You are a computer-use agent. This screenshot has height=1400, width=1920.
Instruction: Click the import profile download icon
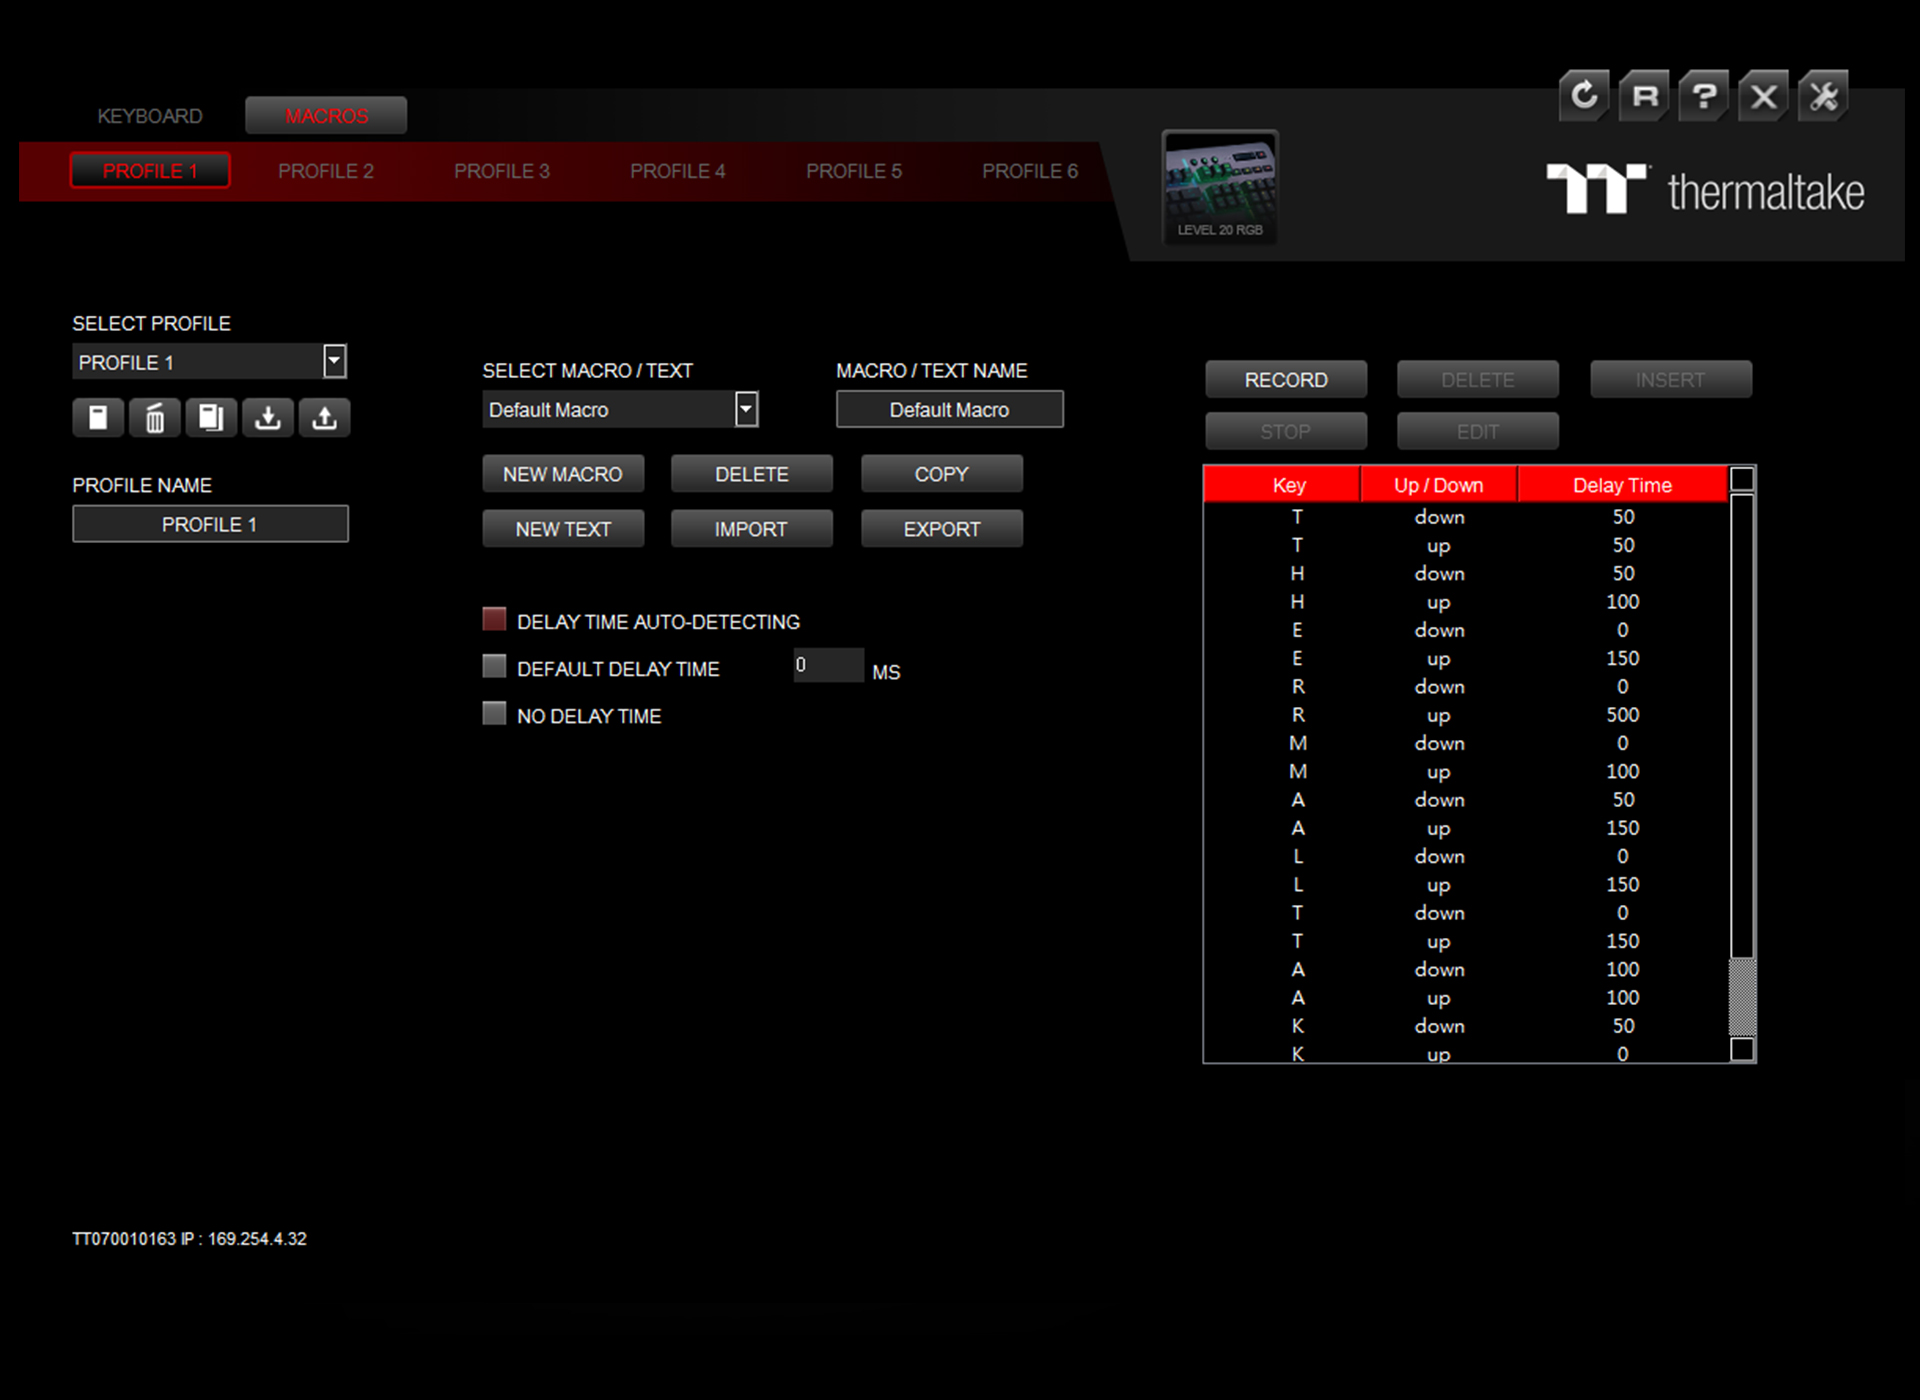[268, 417]
